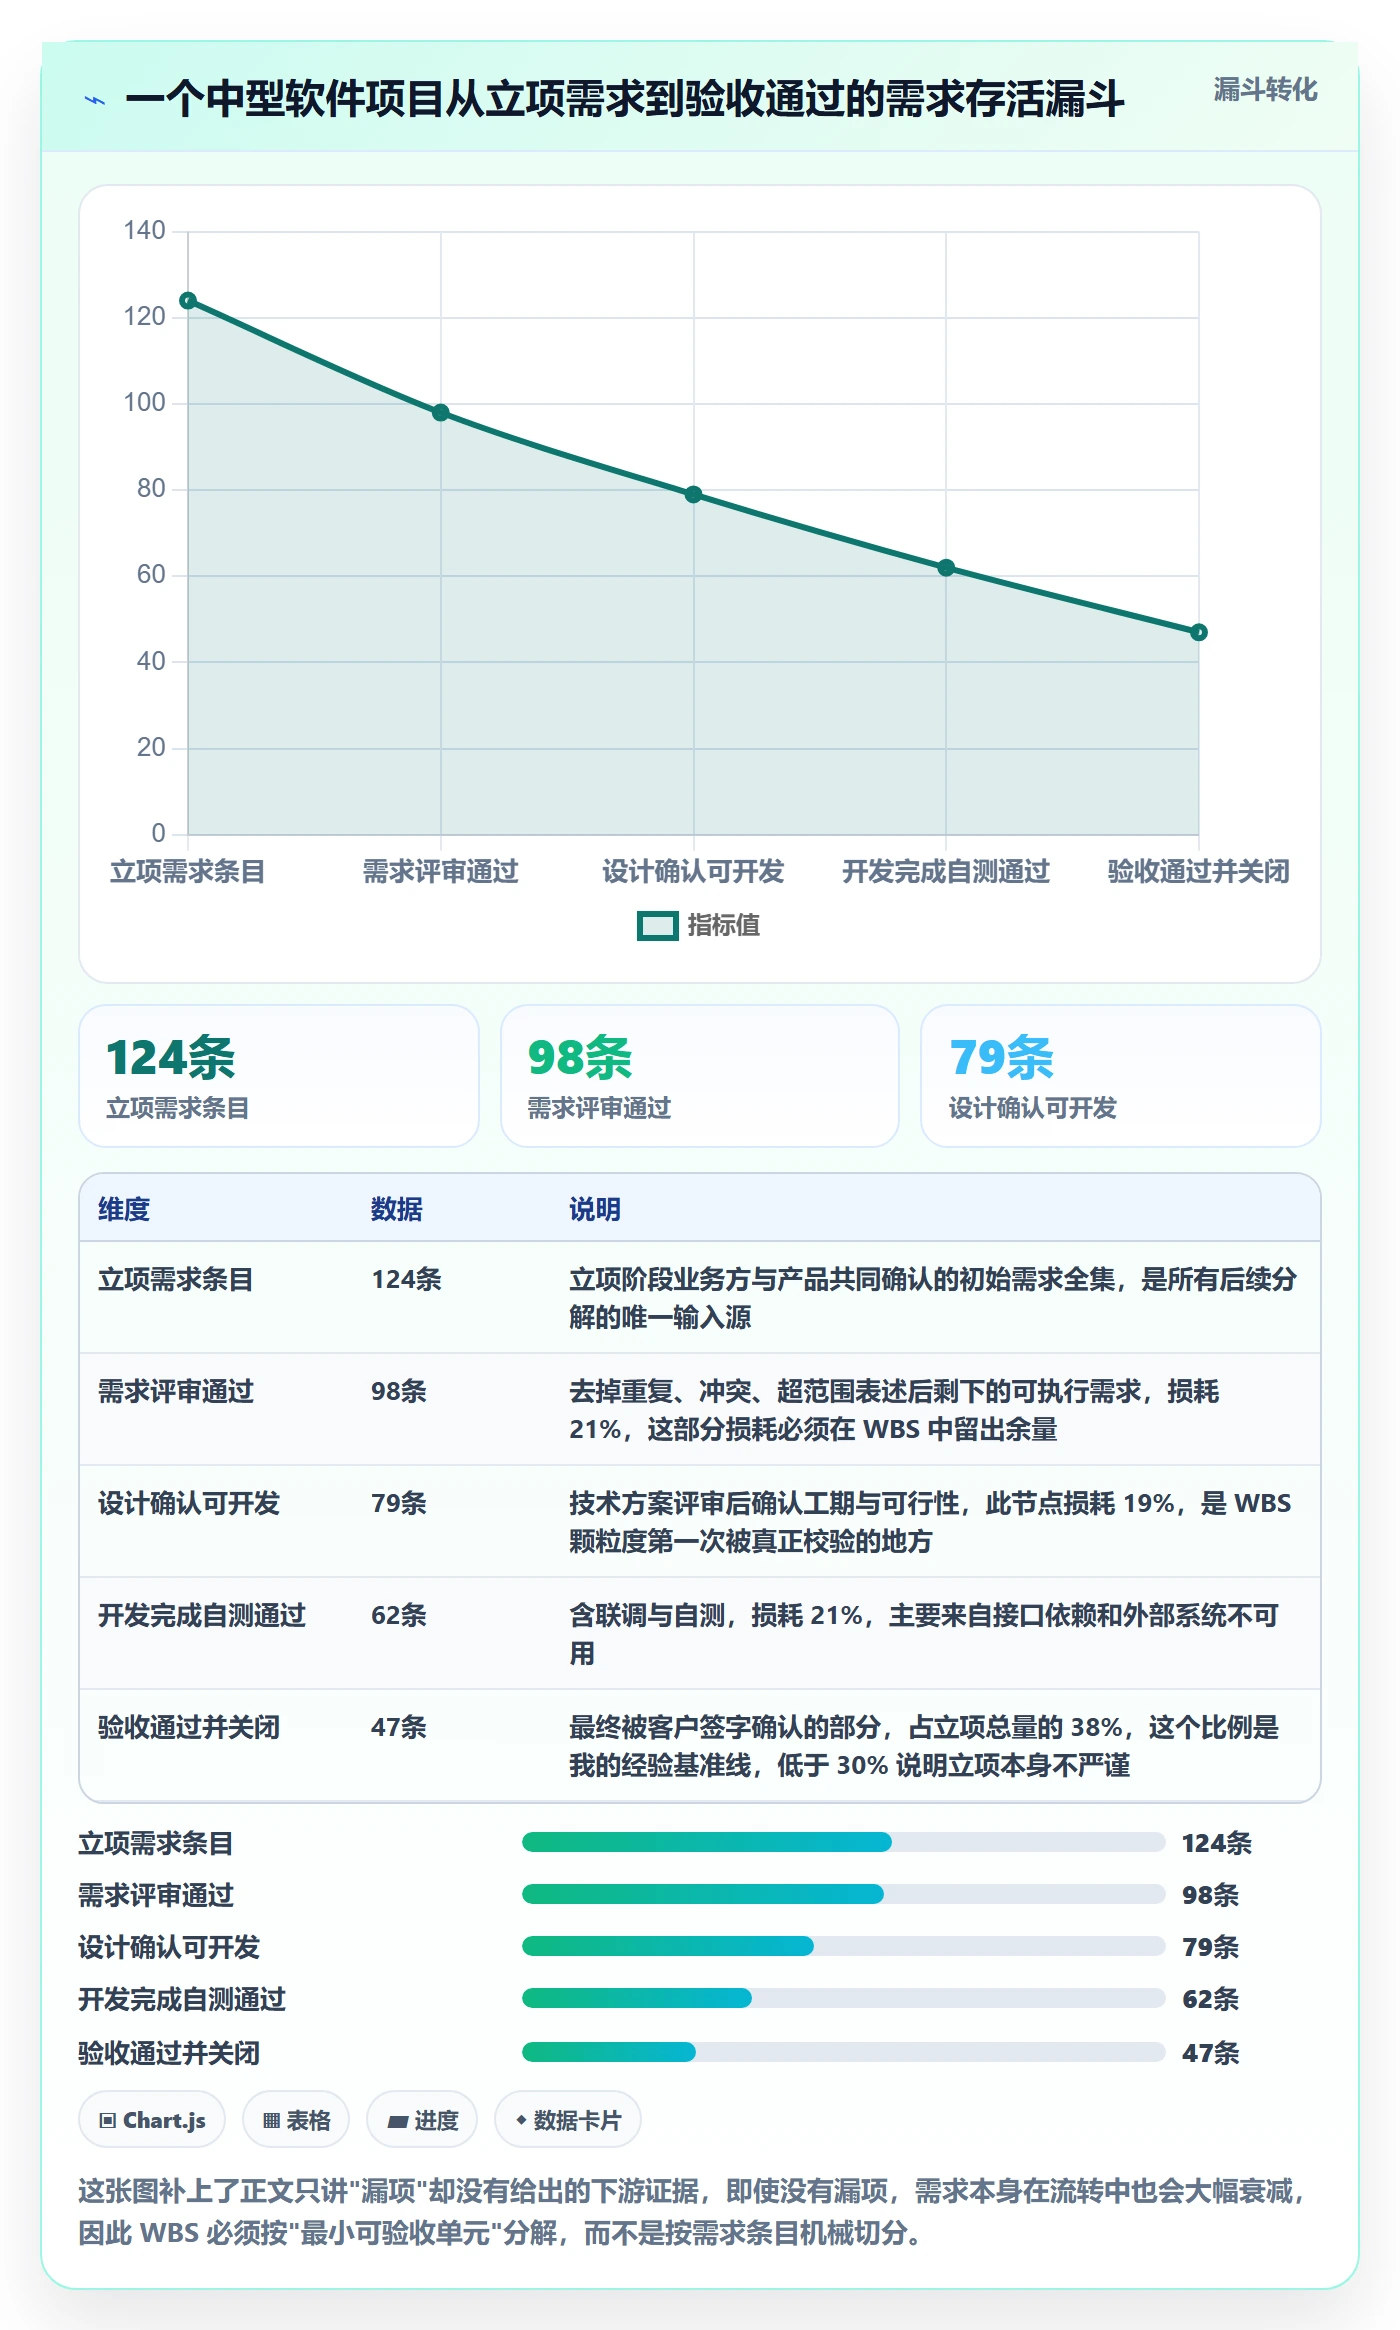Image resolution: width=1400 pixels, height=2330 pixels.
Task: Click the 说明 column header
Action: 595,1209
